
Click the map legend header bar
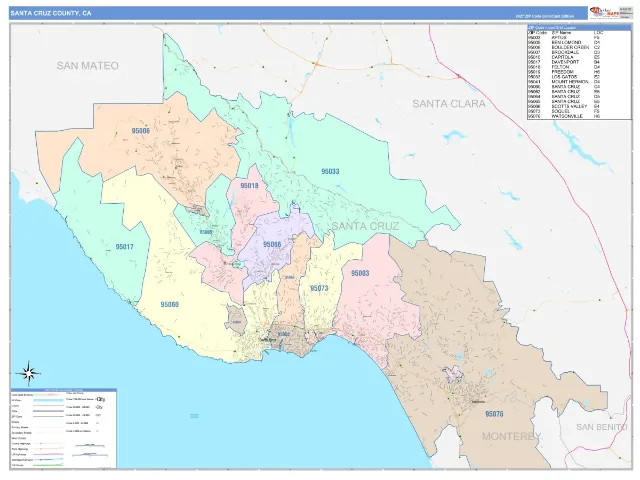pos(64,390)
